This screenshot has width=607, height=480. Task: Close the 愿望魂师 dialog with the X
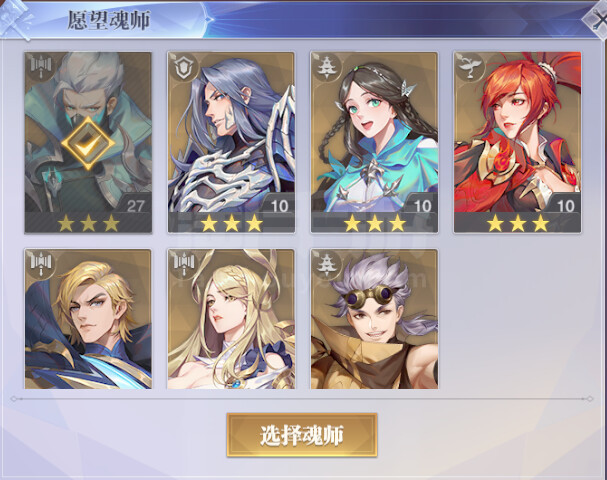click(x=597, y=20)
